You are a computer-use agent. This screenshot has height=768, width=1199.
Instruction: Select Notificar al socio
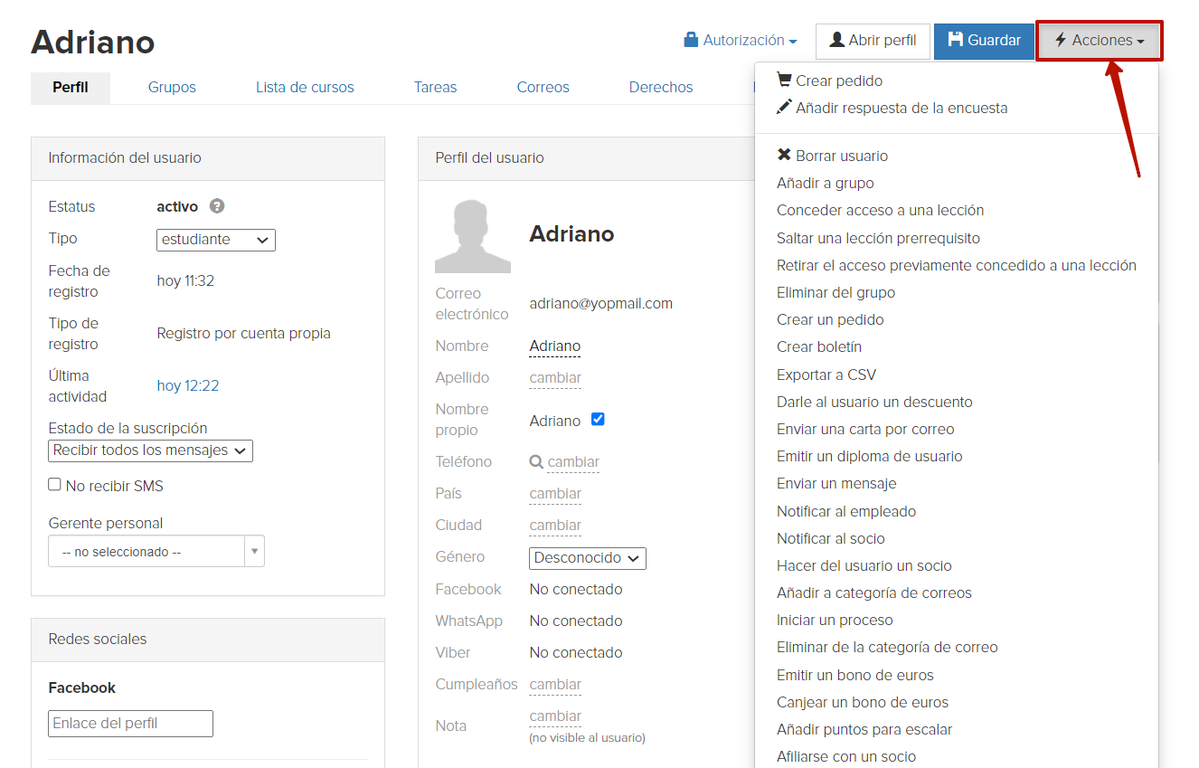tap(830, 539)
